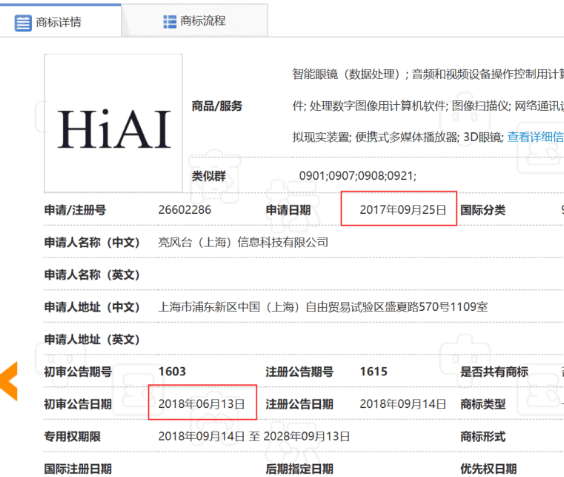This screenshot has height=477, width=564.
Task: Open the 查看详细信息 link
Action: 535,137
